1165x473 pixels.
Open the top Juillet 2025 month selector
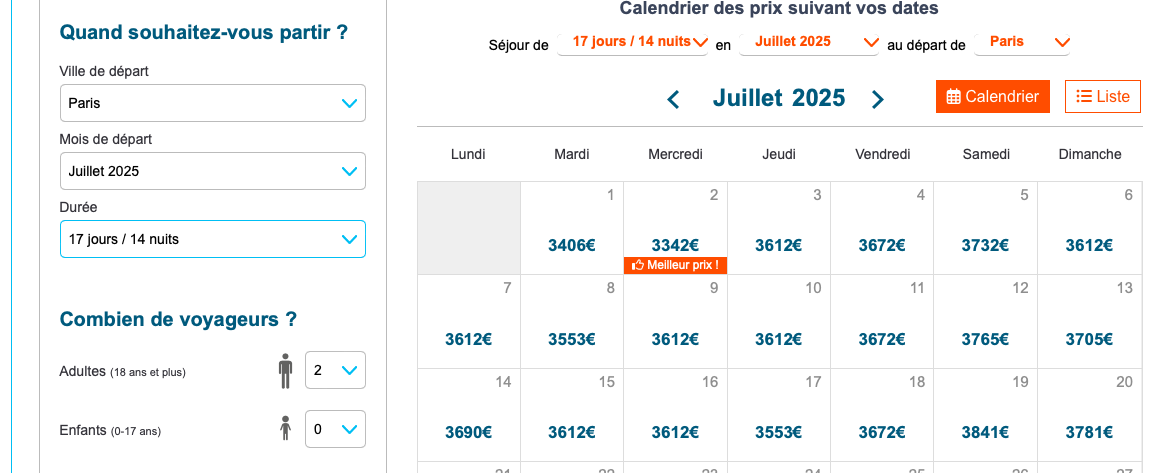point(809,42)
